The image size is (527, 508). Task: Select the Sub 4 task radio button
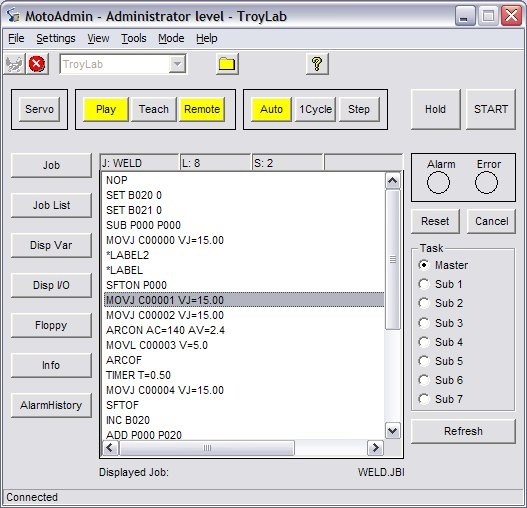(x=424, y=342)
